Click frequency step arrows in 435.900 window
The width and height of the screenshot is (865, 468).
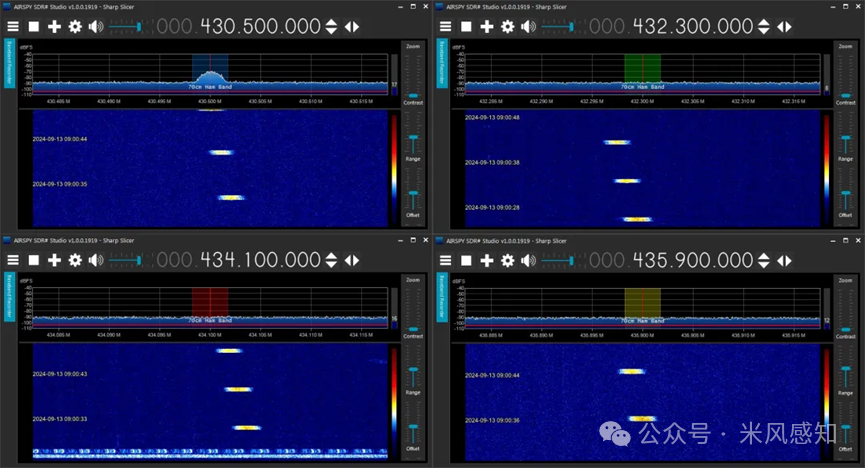click(x=763, y=260)
